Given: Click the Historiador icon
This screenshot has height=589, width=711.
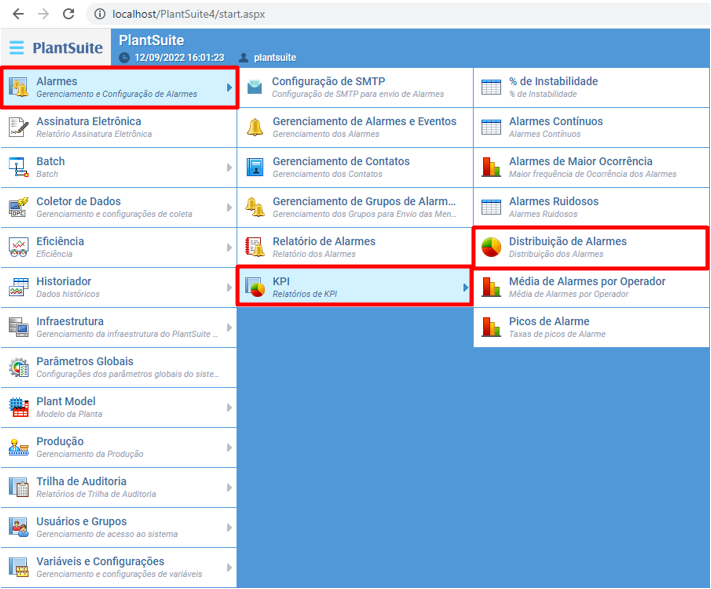Looking at the screenshot, I should click(19, 287).
